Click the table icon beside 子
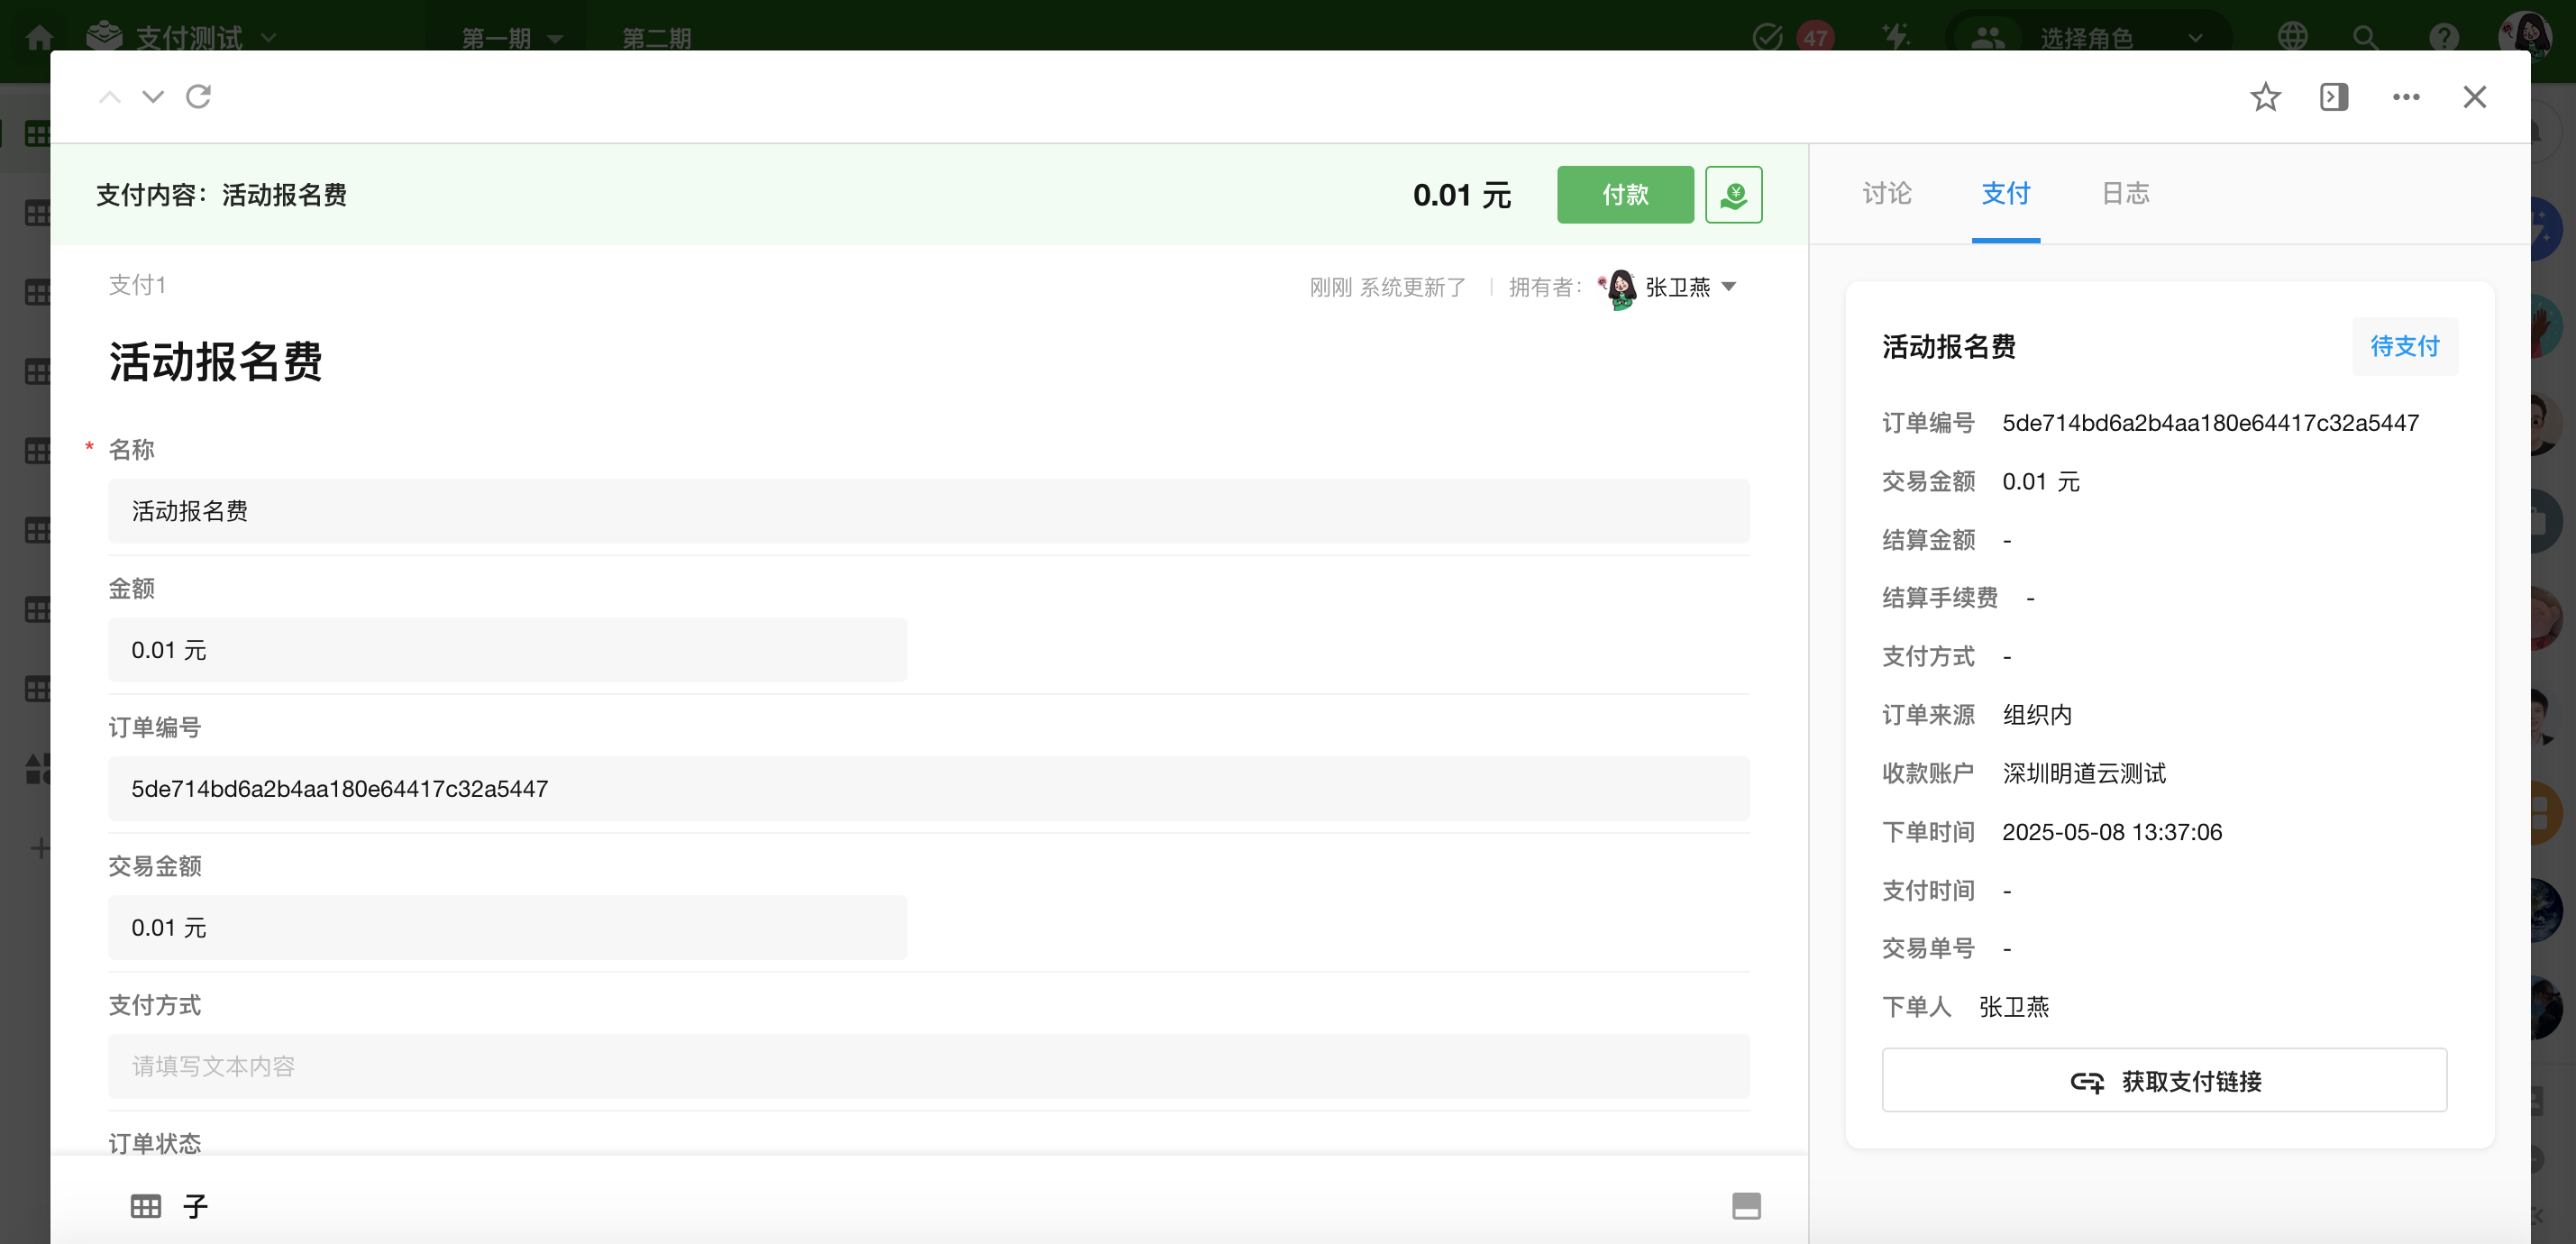Screen dimensions: 2576x1244 (146, 1206)
